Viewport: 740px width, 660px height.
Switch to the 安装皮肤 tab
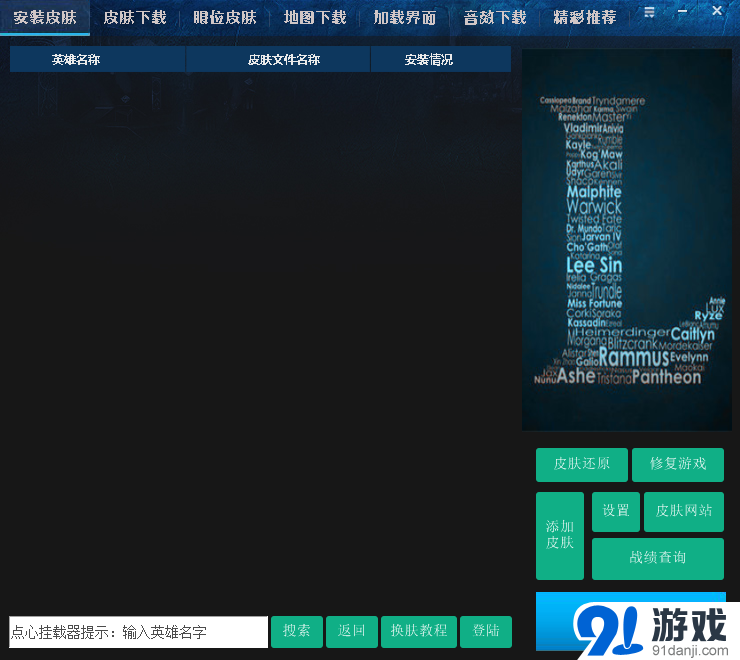45,18
